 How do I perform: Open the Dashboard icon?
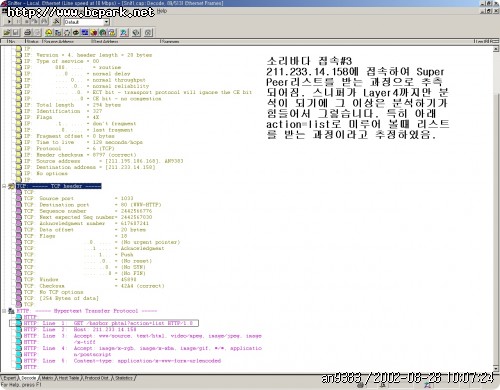[x=49, y=32]
